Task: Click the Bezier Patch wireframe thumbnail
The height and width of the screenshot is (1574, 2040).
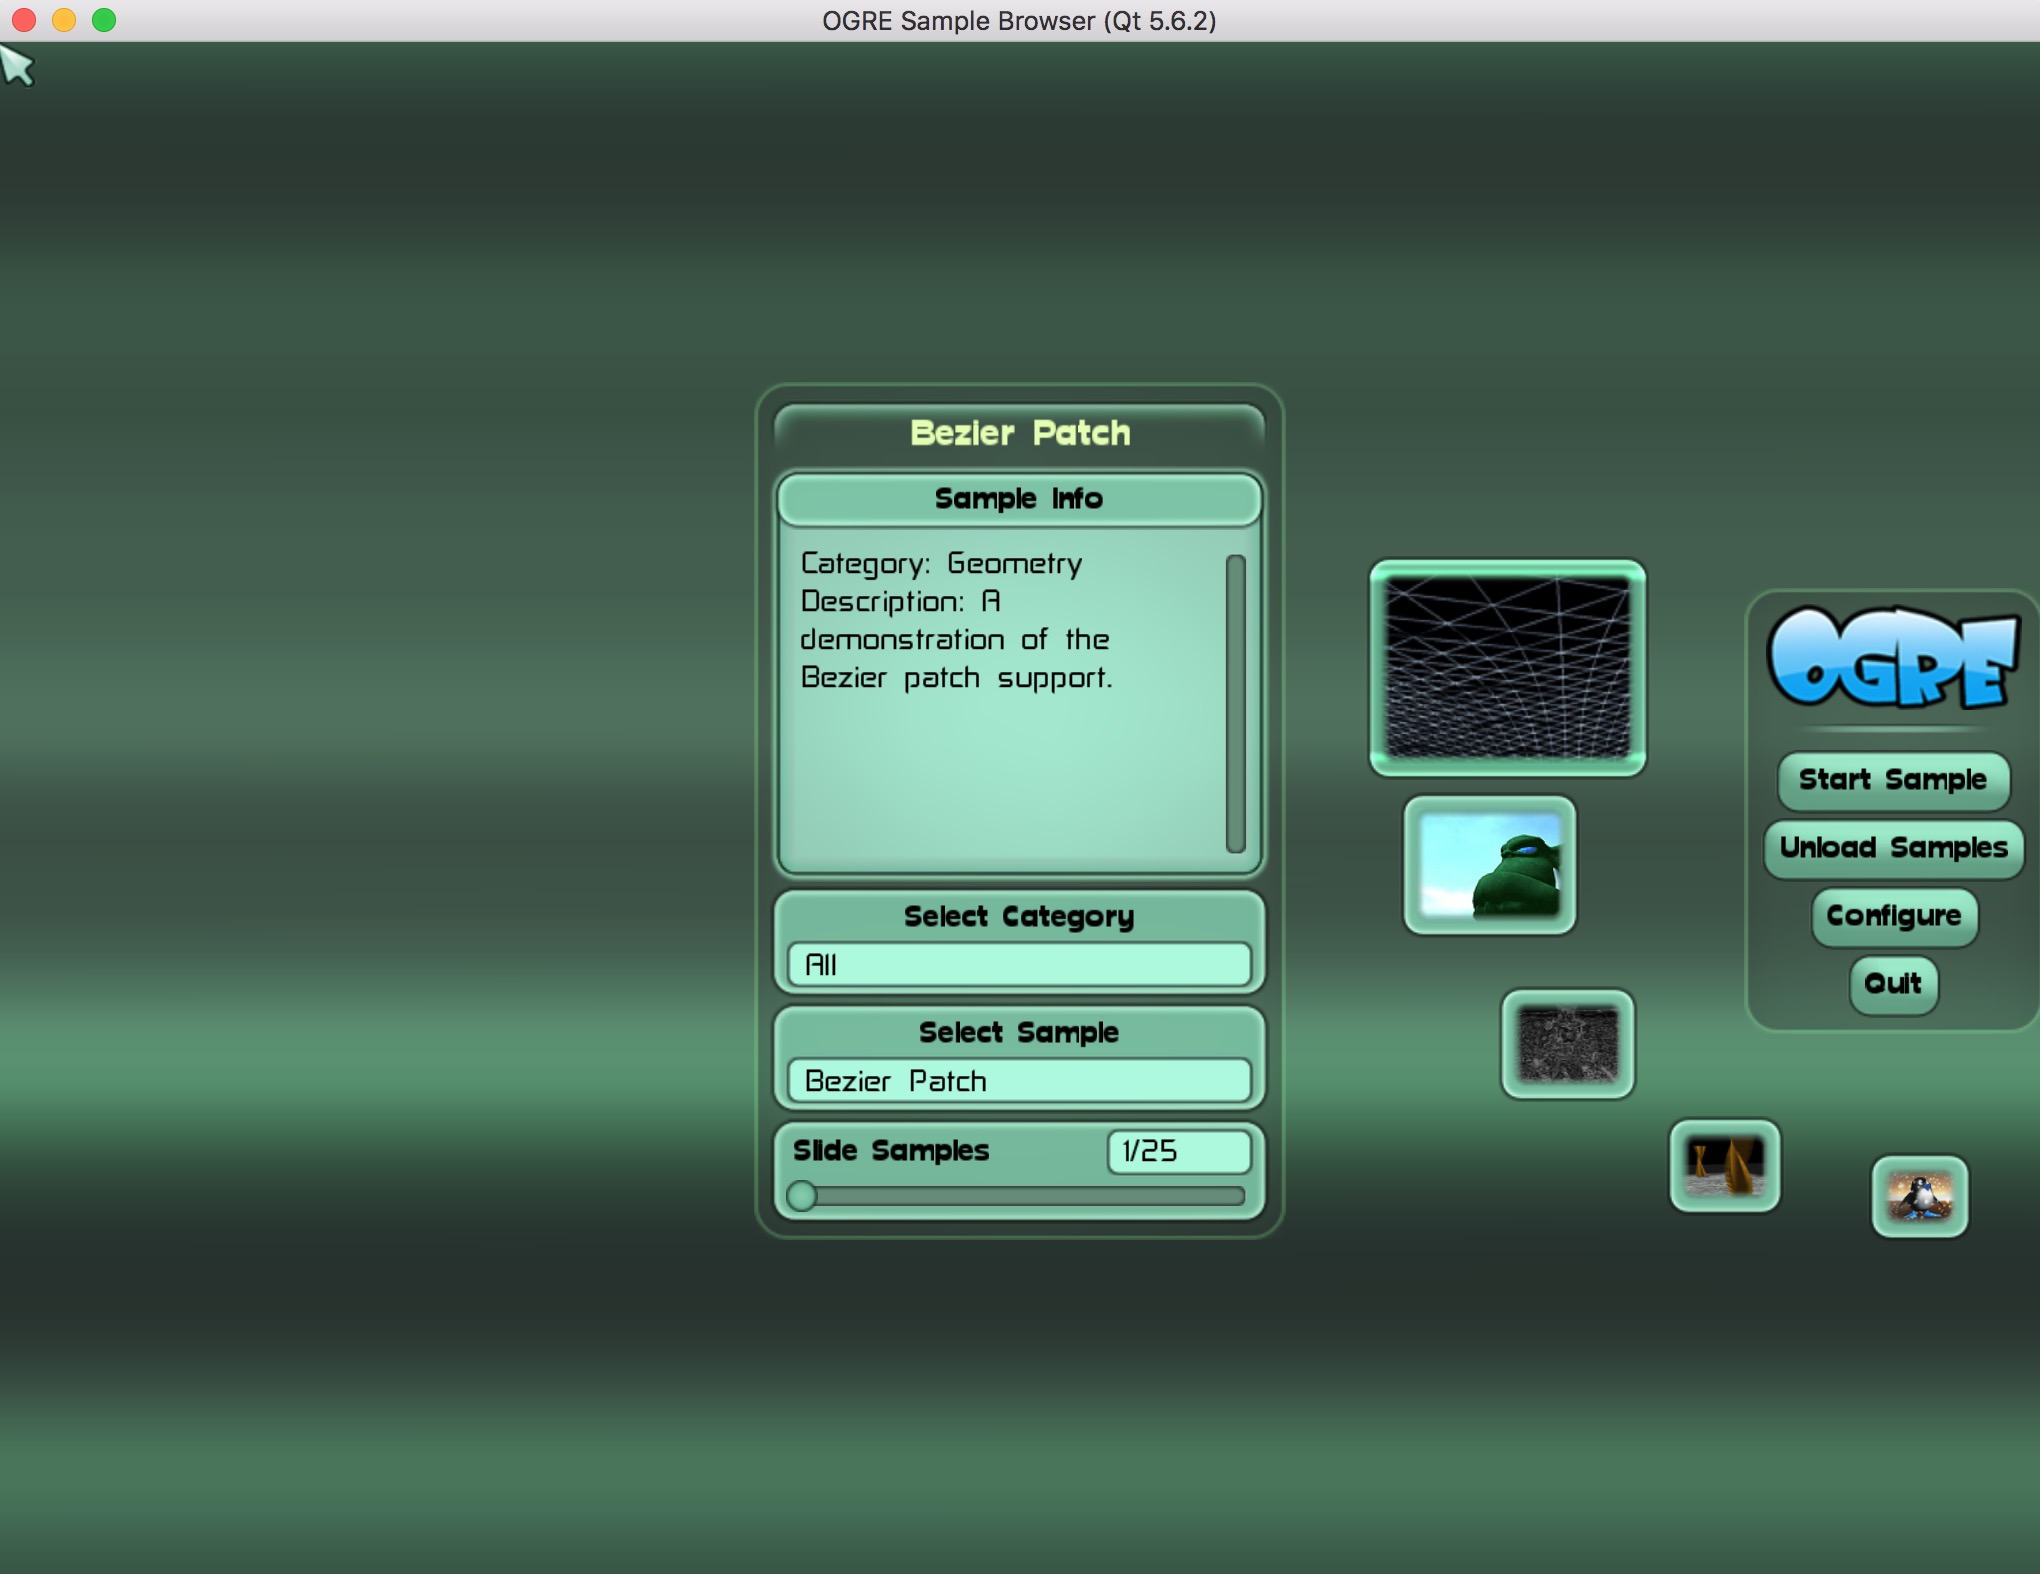Action: pos(1507,667)
